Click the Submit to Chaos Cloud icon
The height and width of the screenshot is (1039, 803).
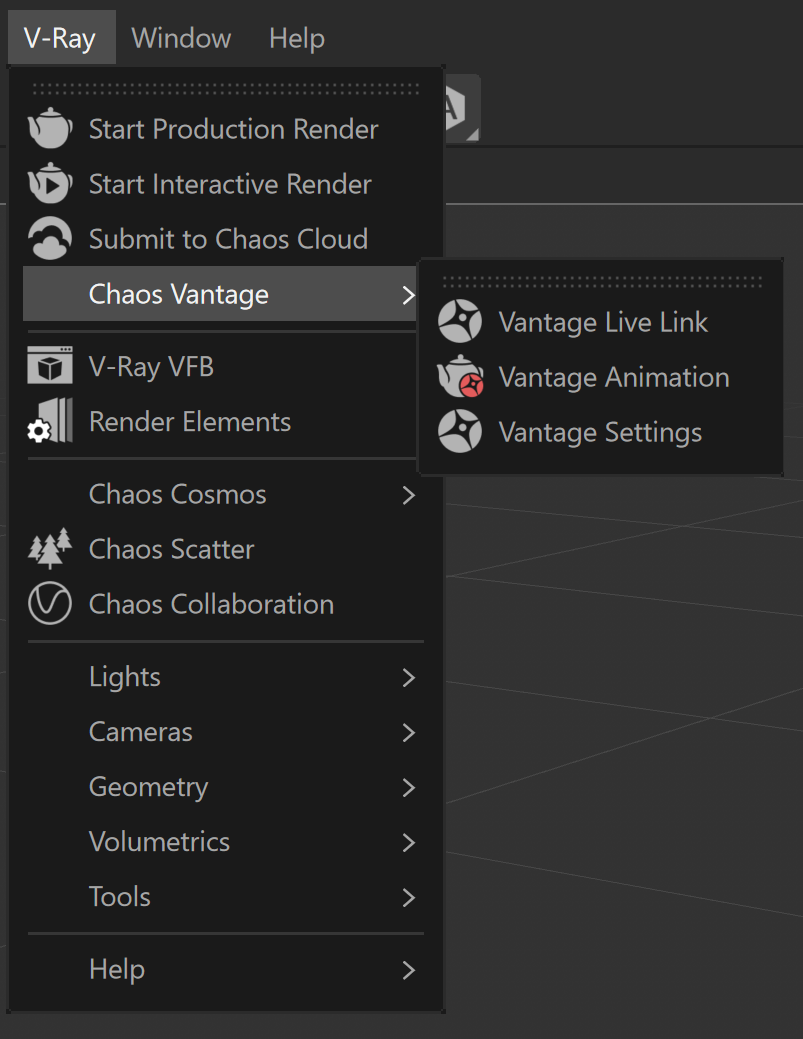pos(50,239)
